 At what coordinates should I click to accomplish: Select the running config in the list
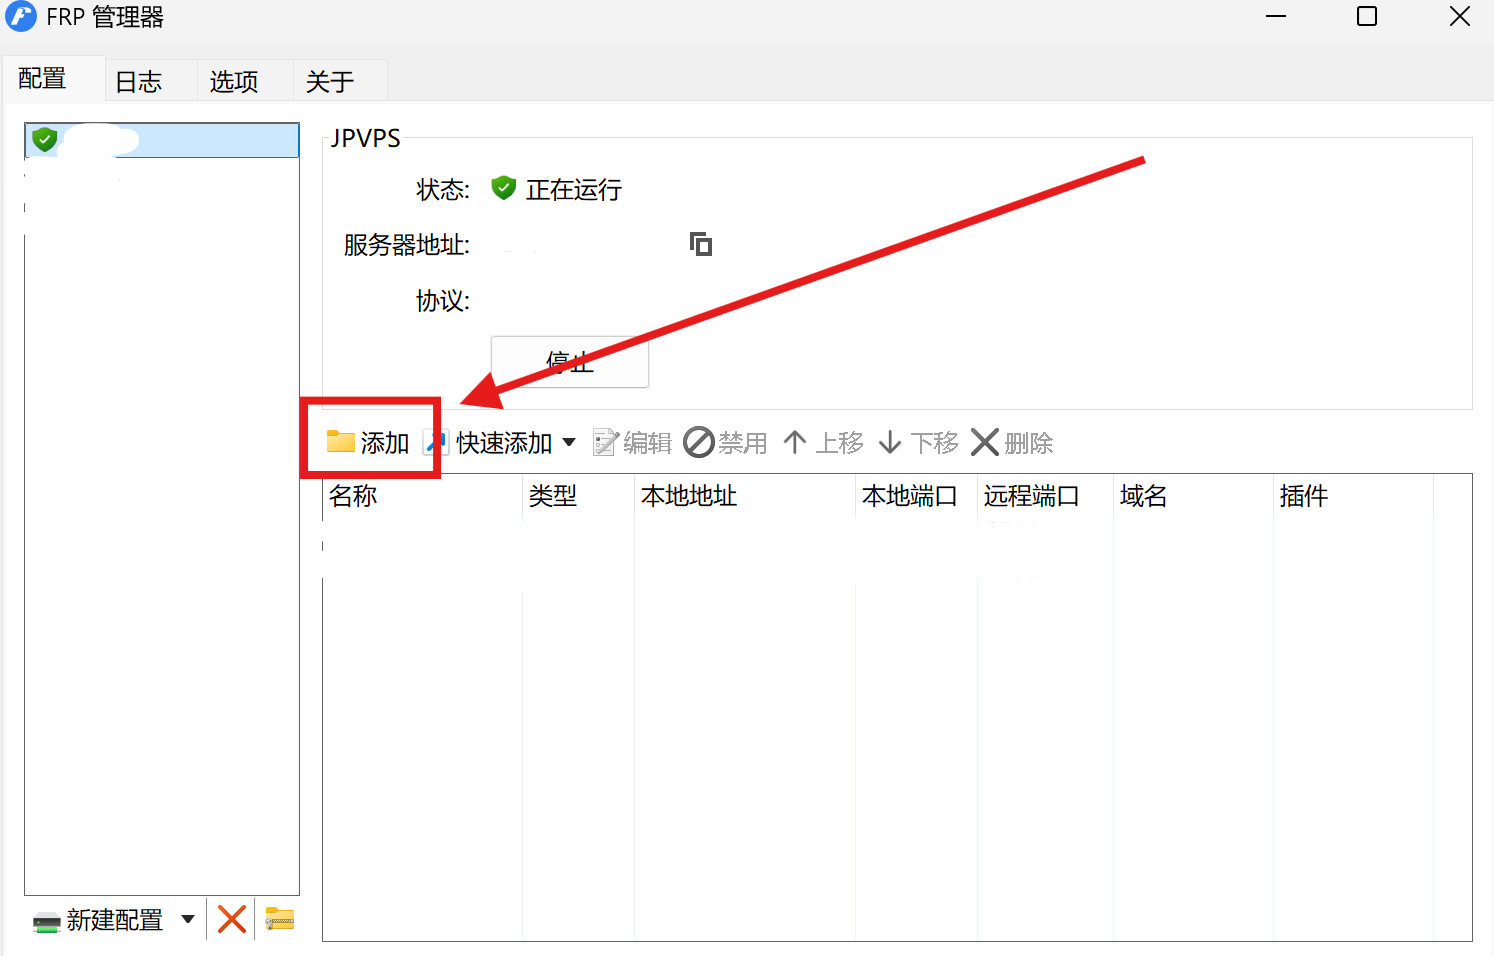[161, 140]
